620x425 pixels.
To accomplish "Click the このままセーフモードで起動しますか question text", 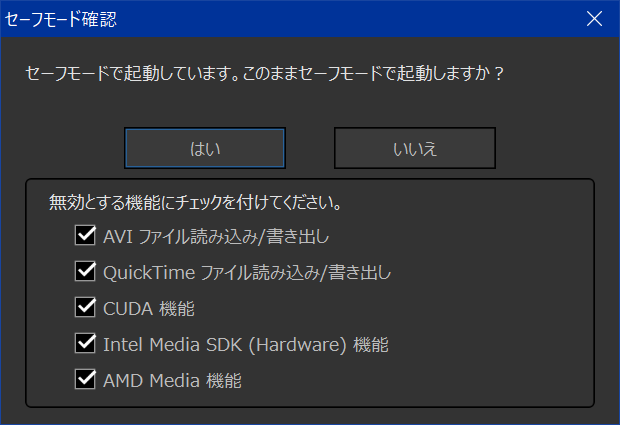I will click(x=372, y=74).
